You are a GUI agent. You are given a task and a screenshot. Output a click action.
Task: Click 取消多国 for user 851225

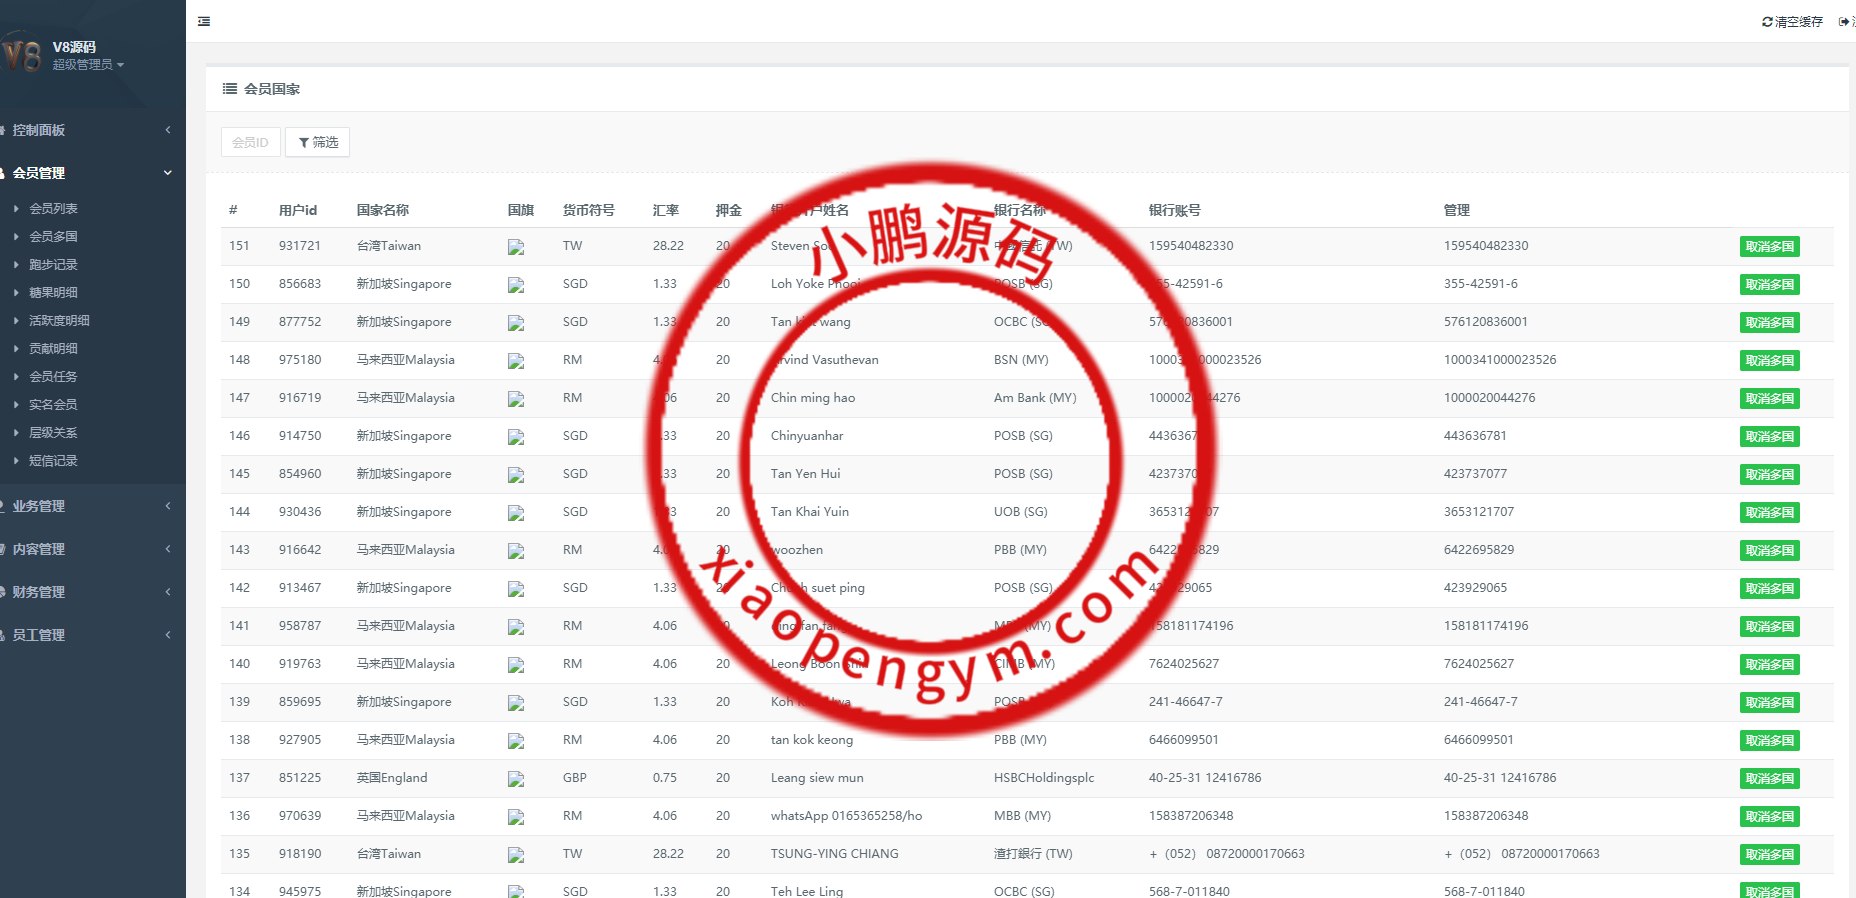coord(1769,779)
